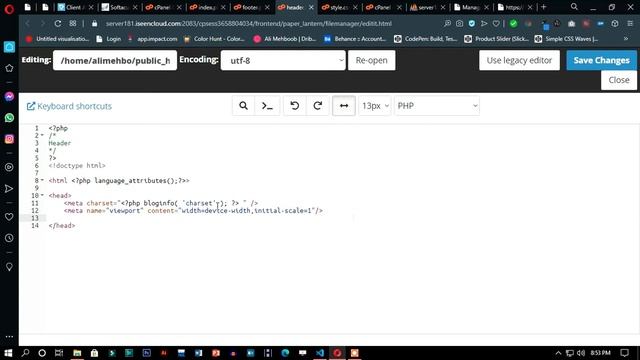
Task: Click Use legacy editor button
Action: (x=519, y=60)
